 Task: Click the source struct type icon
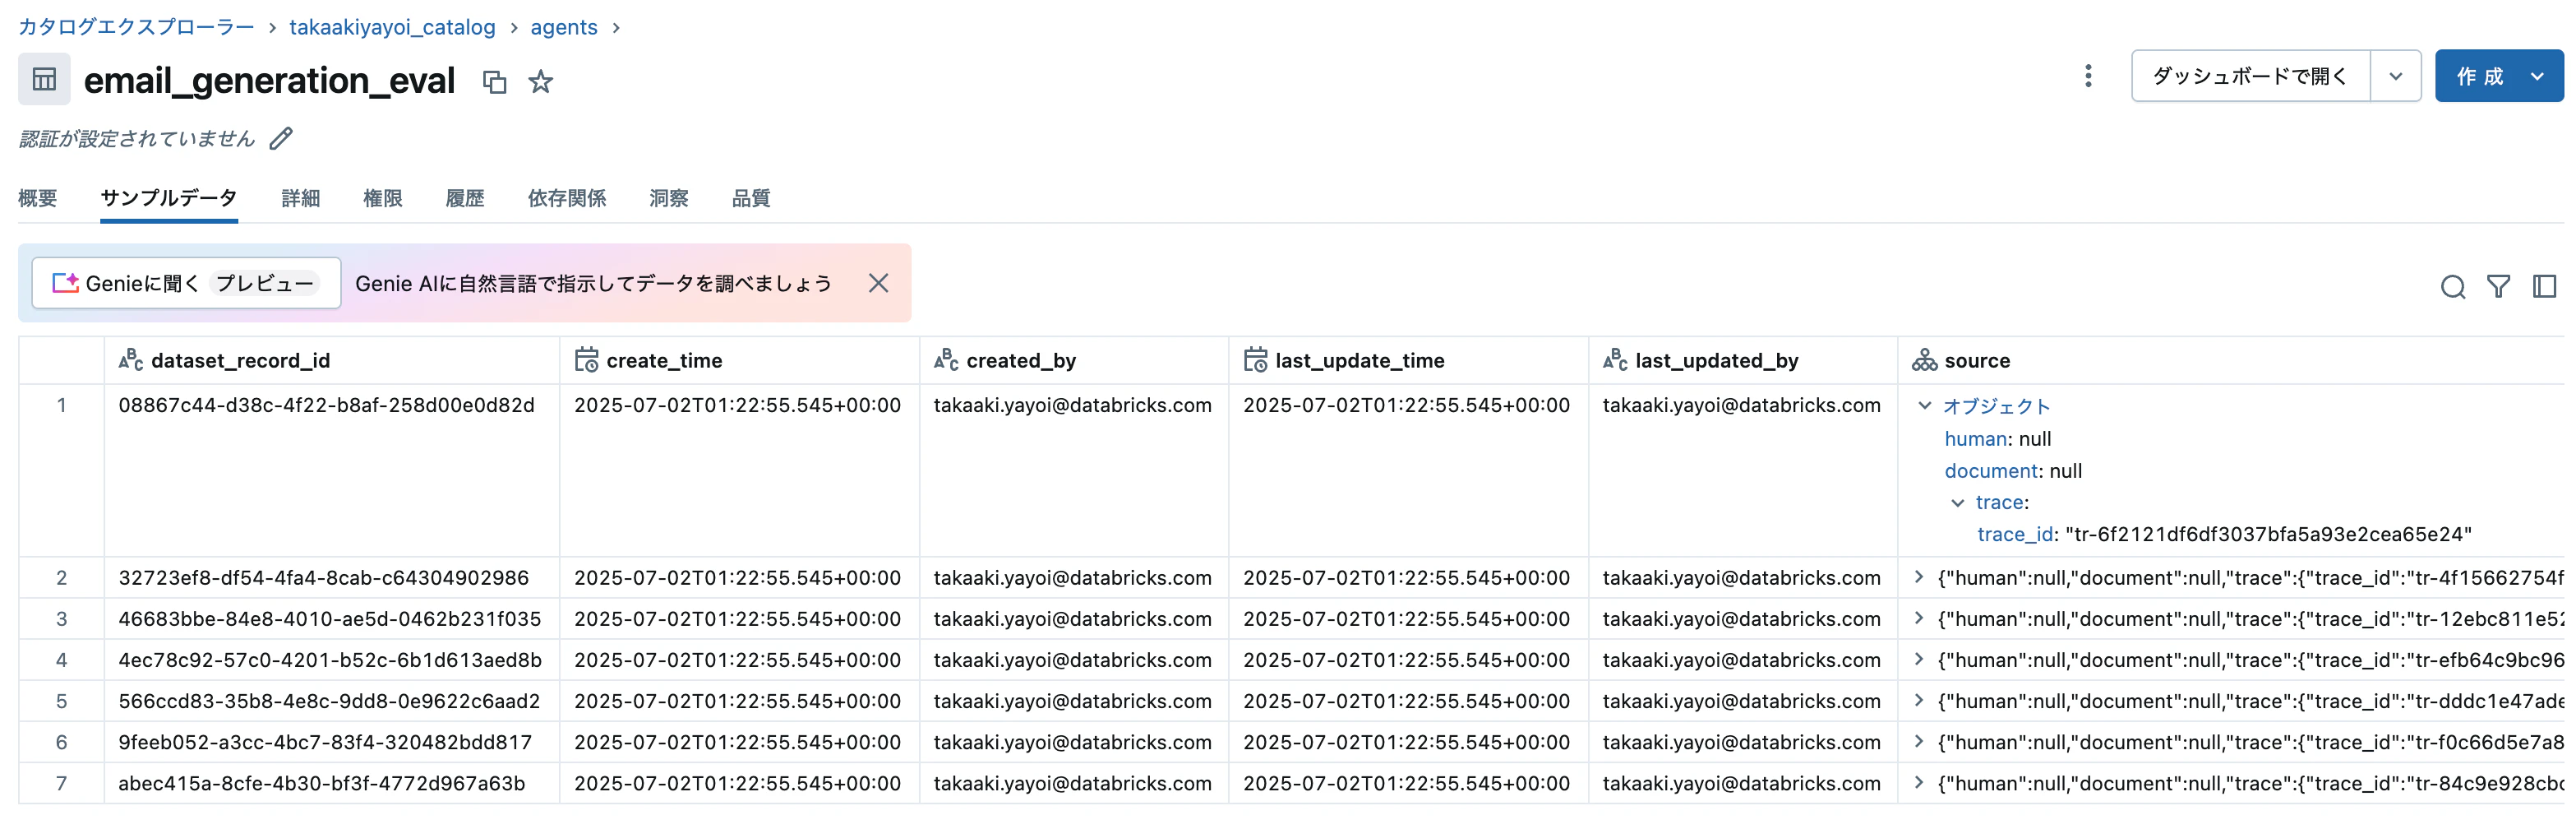pos(1924,360)
